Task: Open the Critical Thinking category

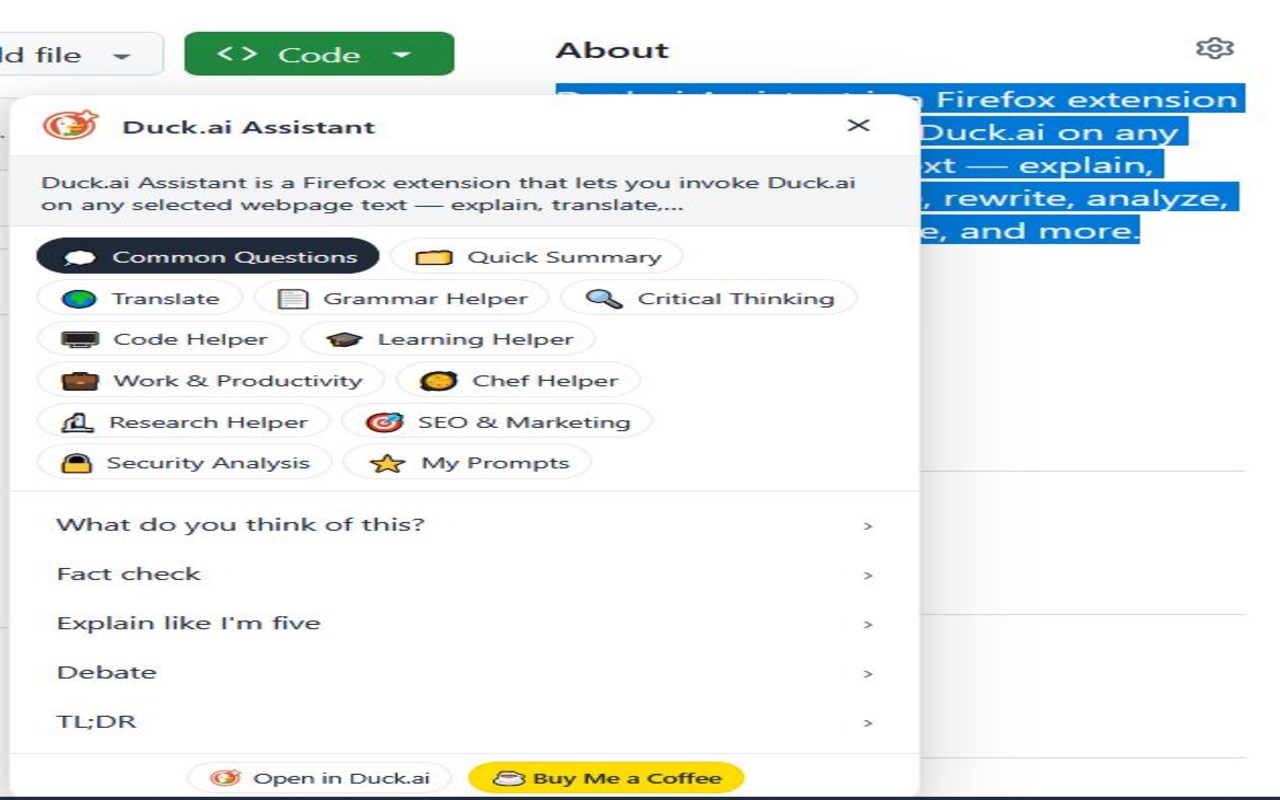Action: 709,298
